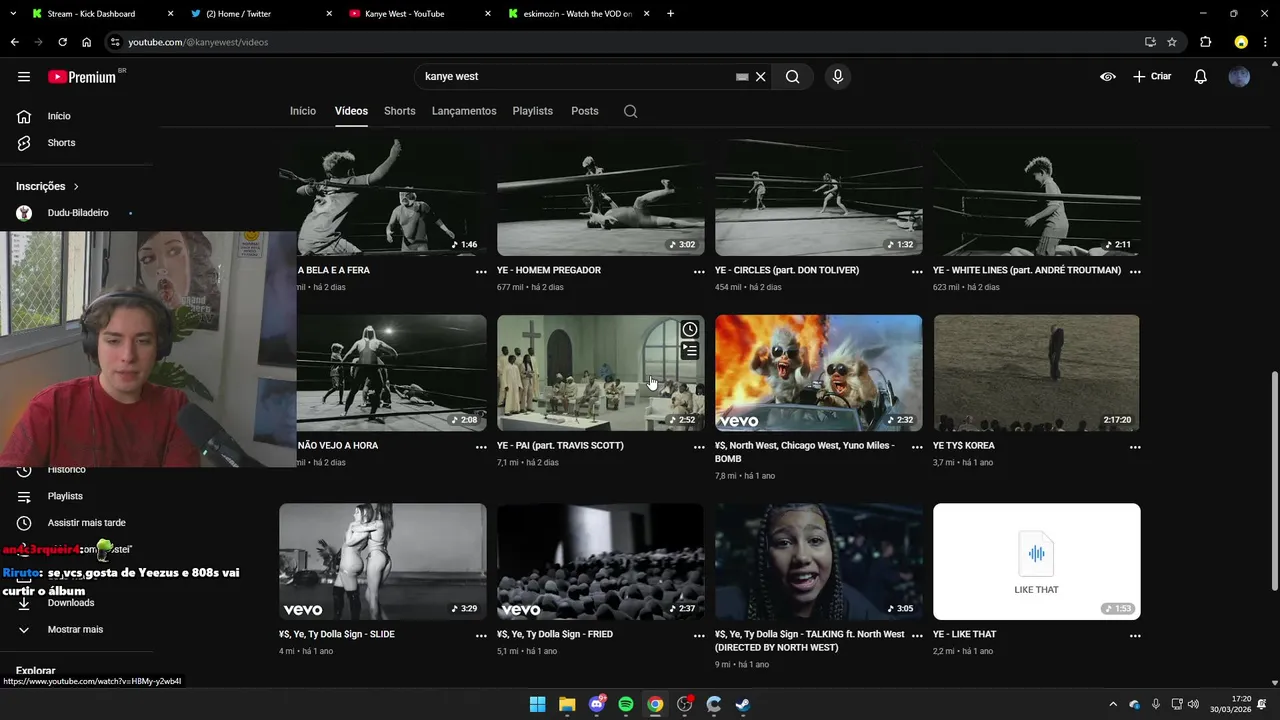Expand Mostrar mais in sidebar
The width and height of the screenshot is (1280, 720).
click(x=75, y=630)
